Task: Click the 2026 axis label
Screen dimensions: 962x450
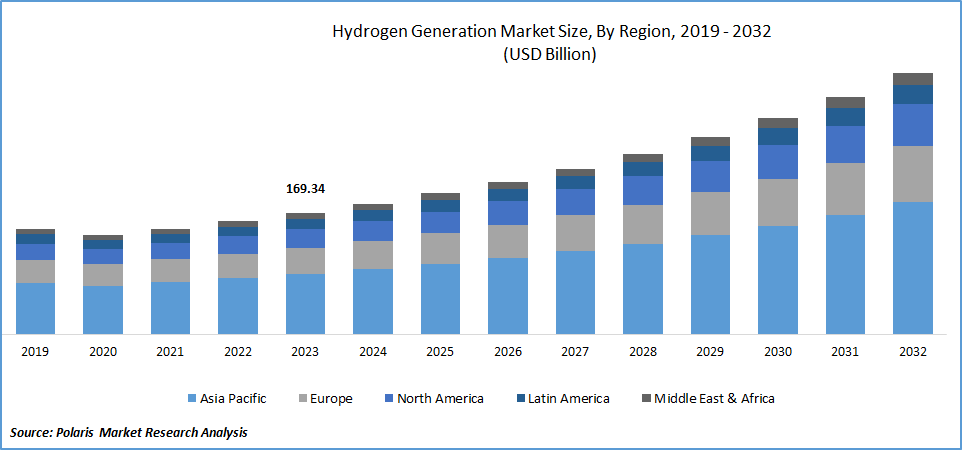Action: tap(507, 352)
